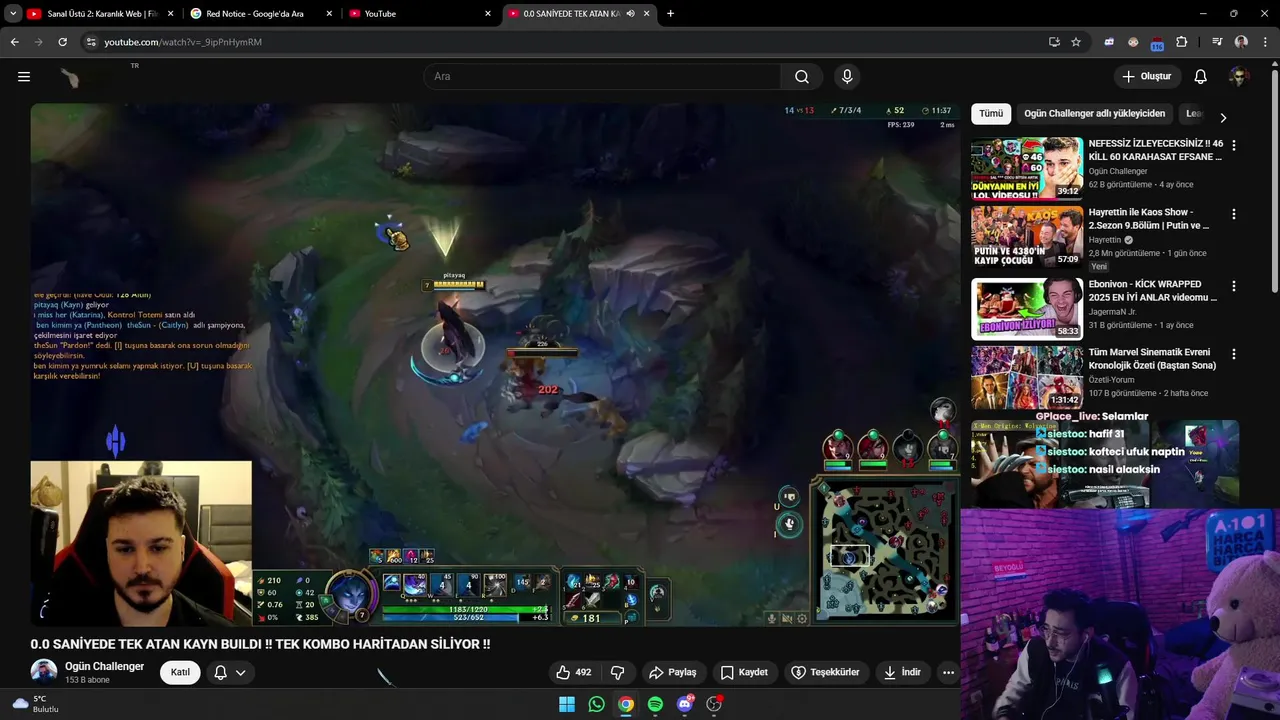Open WhatsApp from the taskbar

(x=596, y=704)
